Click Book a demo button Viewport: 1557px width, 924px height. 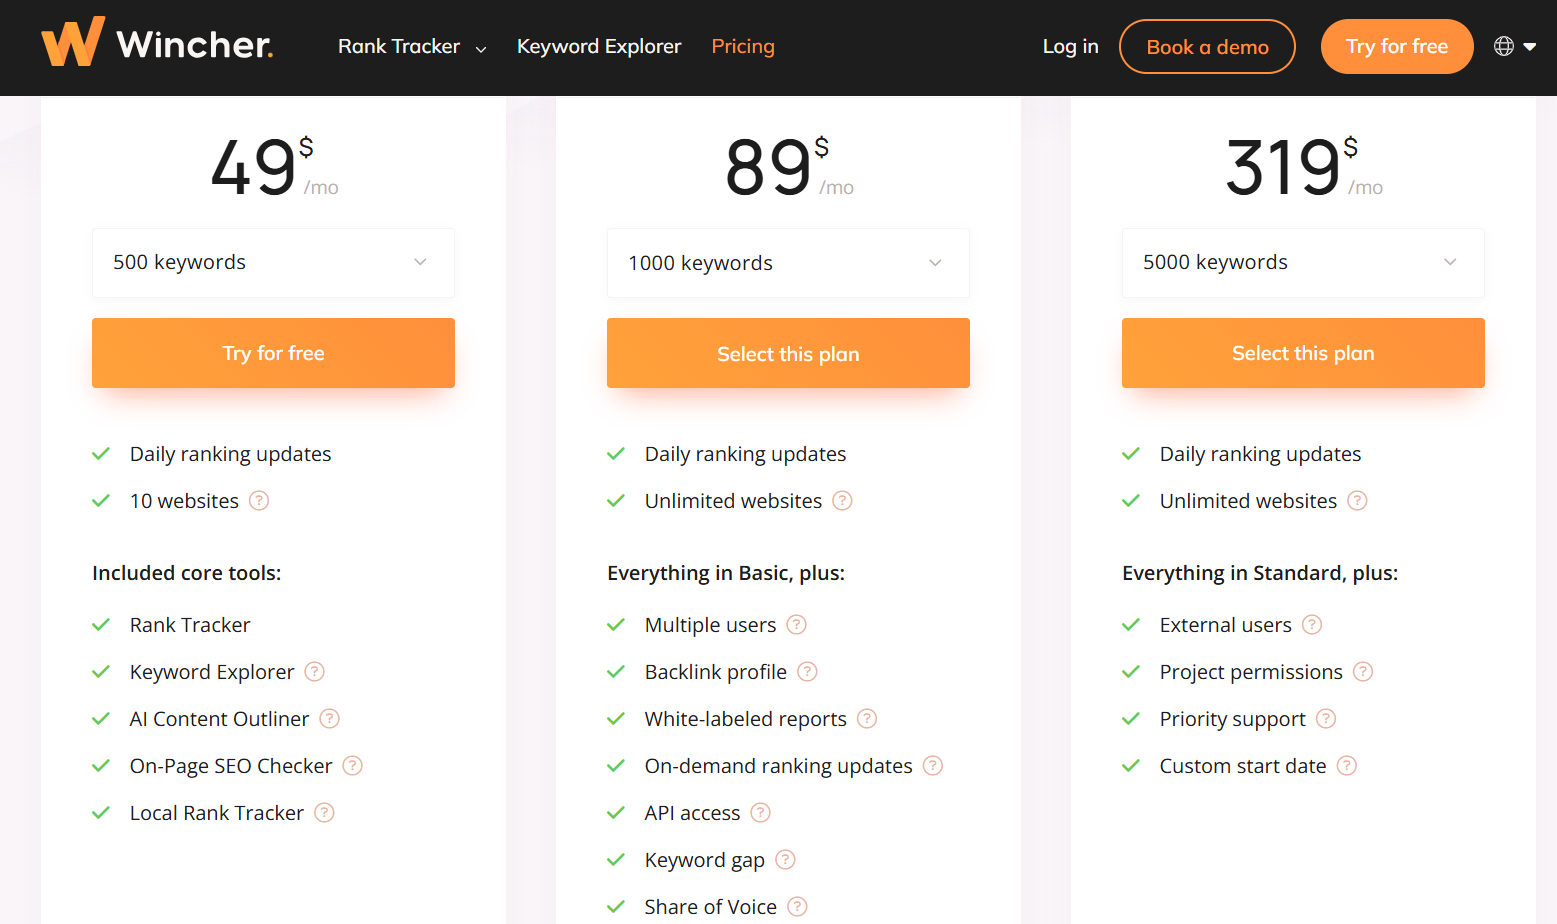coord(1206,47)
